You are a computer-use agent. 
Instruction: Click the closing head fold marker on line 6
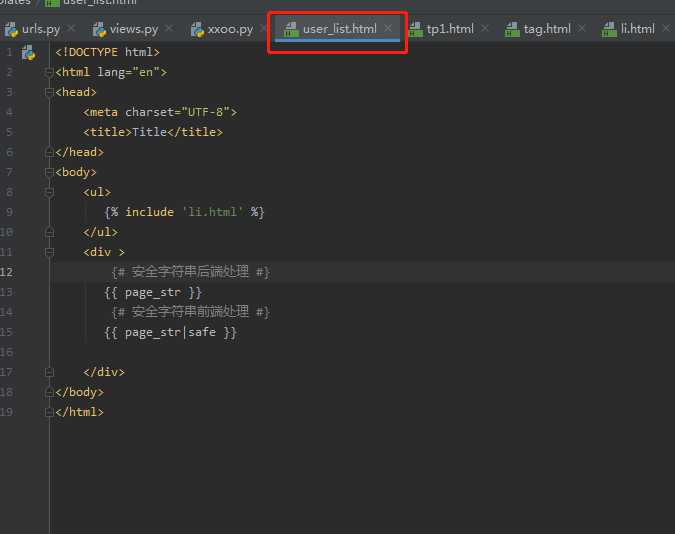click(x=49, y=152)
